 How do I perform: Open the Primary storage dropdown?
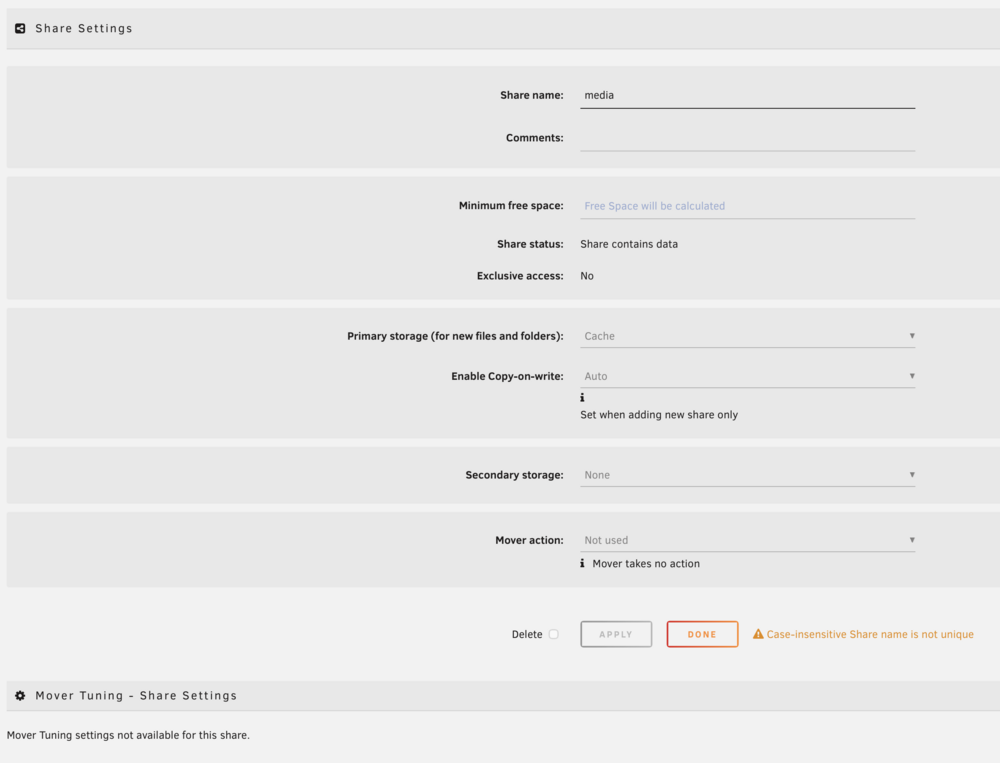pyautogui.click(x=747, y=336)
